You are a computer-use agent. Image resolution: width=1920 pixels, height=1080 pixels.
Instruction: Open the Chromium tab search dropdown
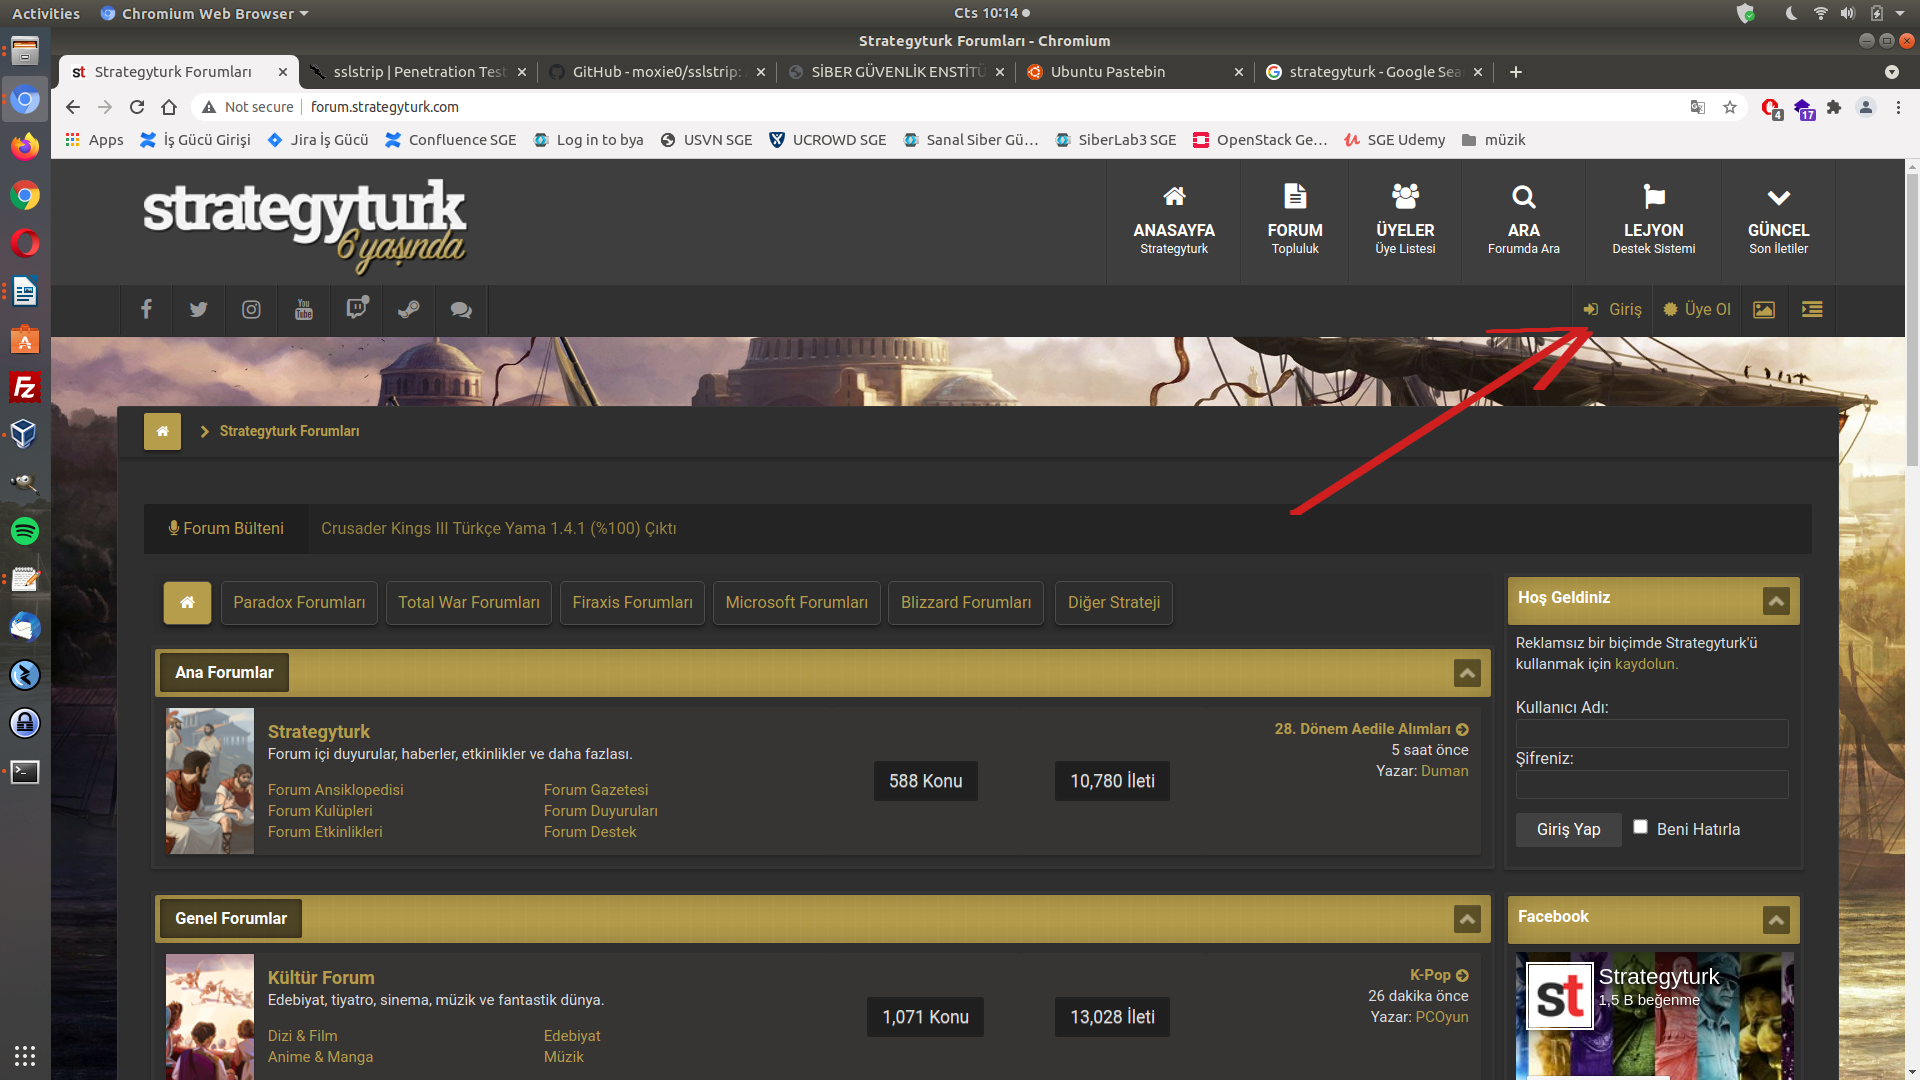pyautogui.click(x=1891, y=72)
